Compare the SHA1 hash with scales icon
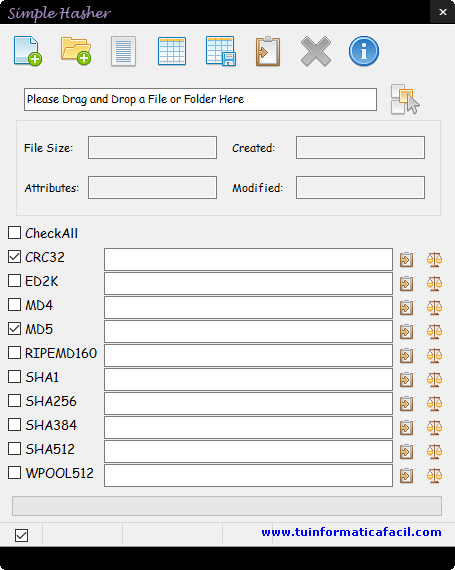Image resolution: width=455 pixels, height=570 pixels. click(x=434, y=380)
